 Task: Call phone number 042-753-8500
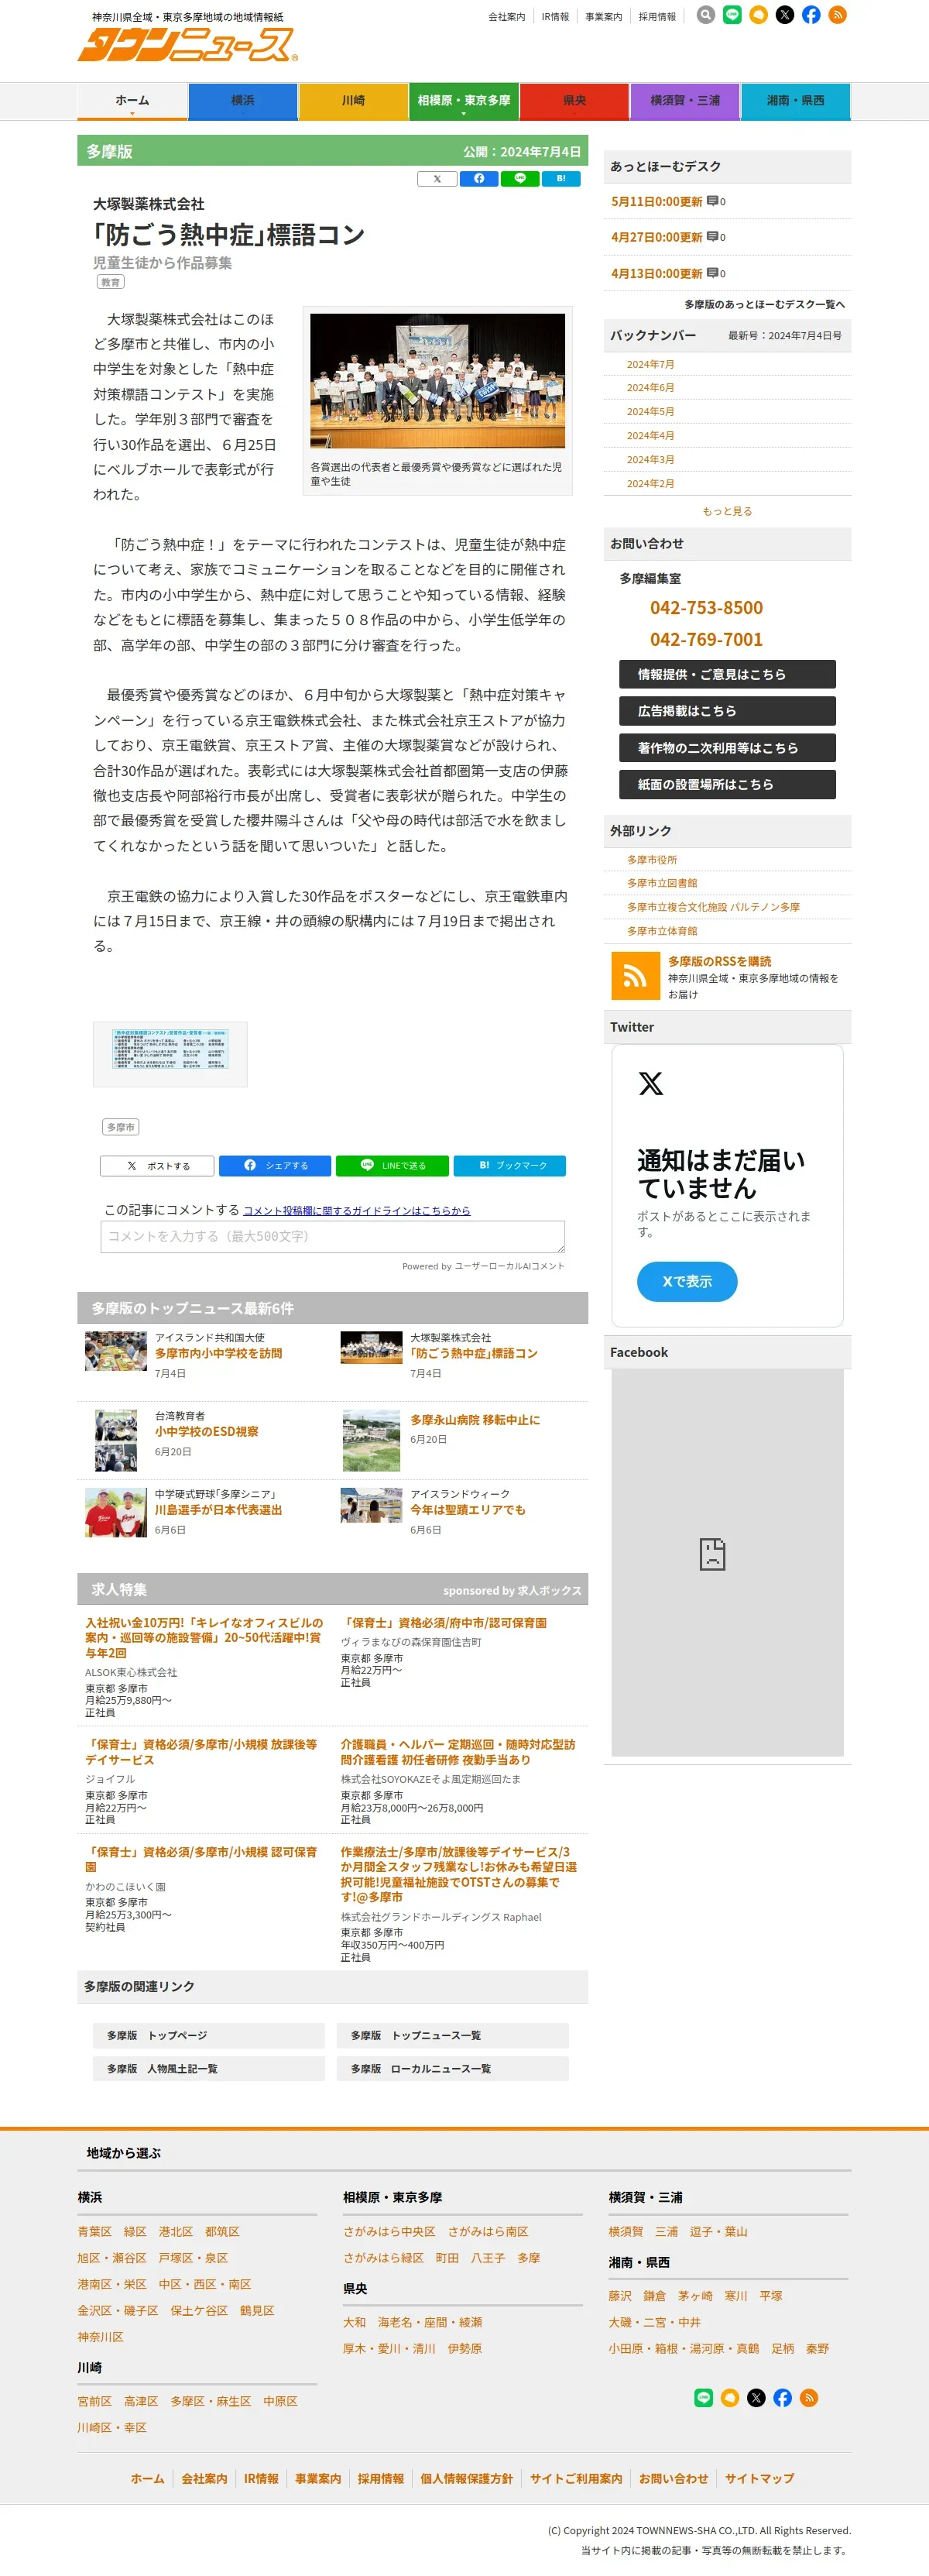(x=706, y=609)
